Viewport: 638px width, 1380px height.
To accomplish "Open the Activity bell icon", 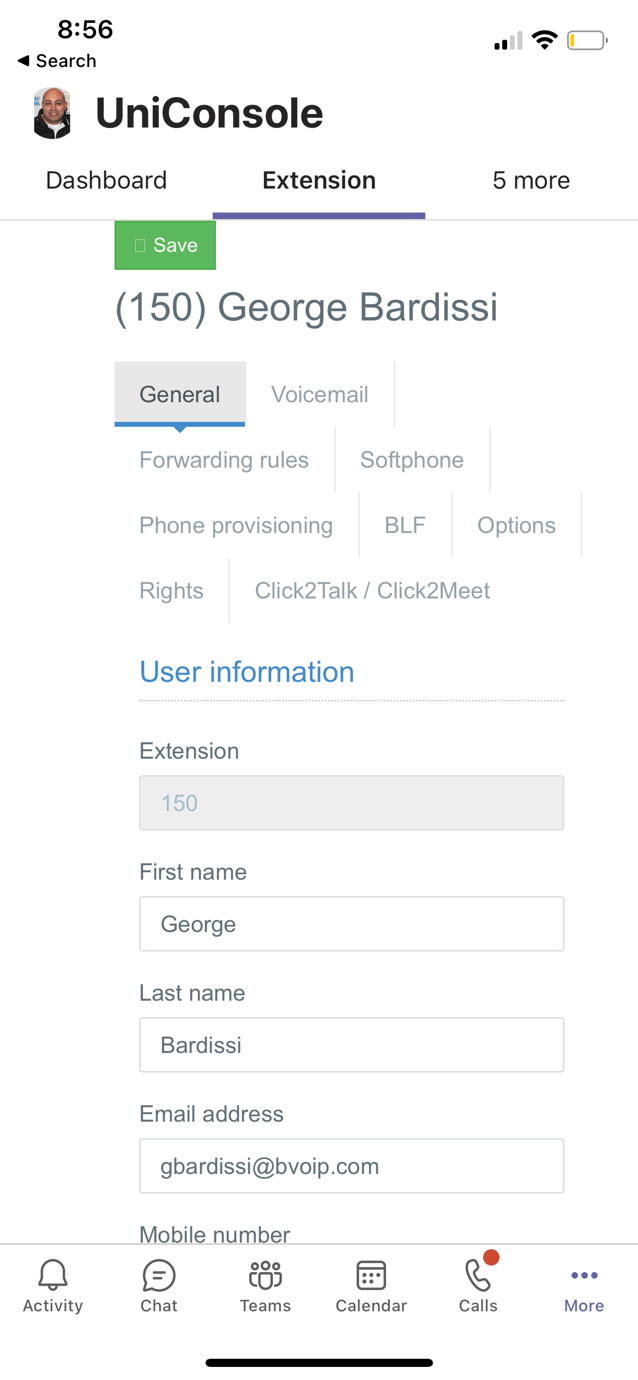I will [x=53, y=1275].
